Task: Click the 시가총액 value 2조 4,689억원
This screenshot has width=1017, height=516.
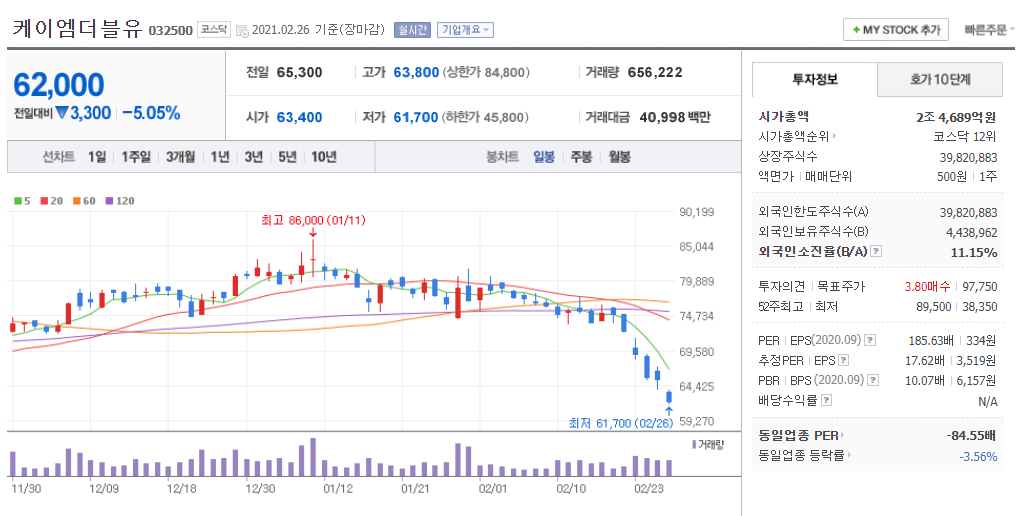Action: (957, 117)
